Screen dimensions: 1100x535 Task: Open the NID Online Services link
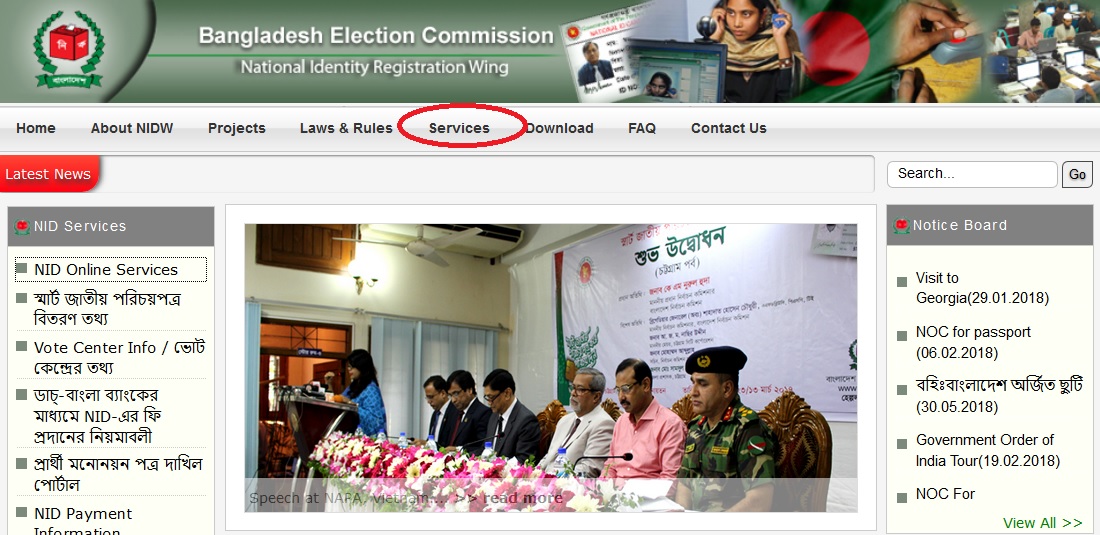tap(106, 269)
